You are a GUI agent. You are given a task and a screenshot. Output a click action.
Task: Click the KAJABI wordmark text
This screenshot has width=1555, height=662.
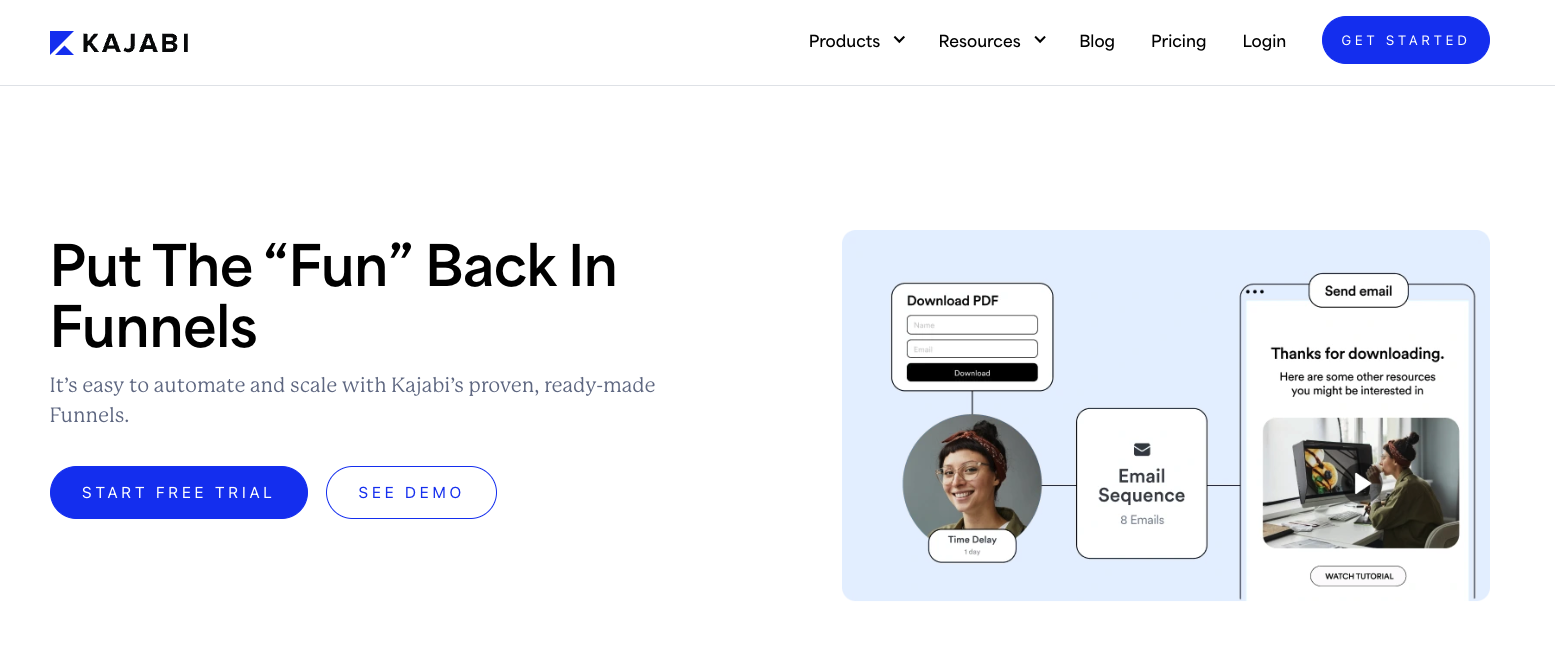pyautogui.click(x=135, y=43)
